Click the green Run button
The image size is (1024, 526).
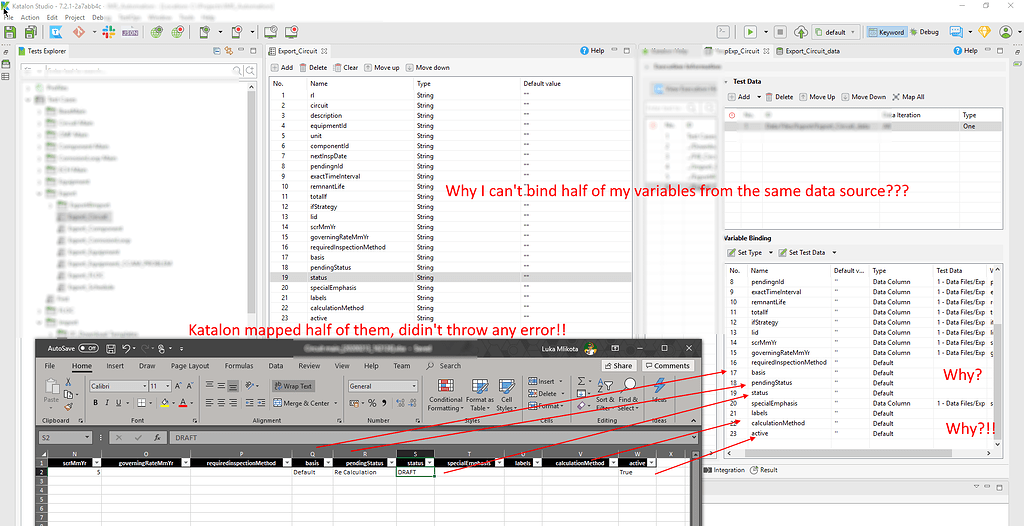click(750, 31)
